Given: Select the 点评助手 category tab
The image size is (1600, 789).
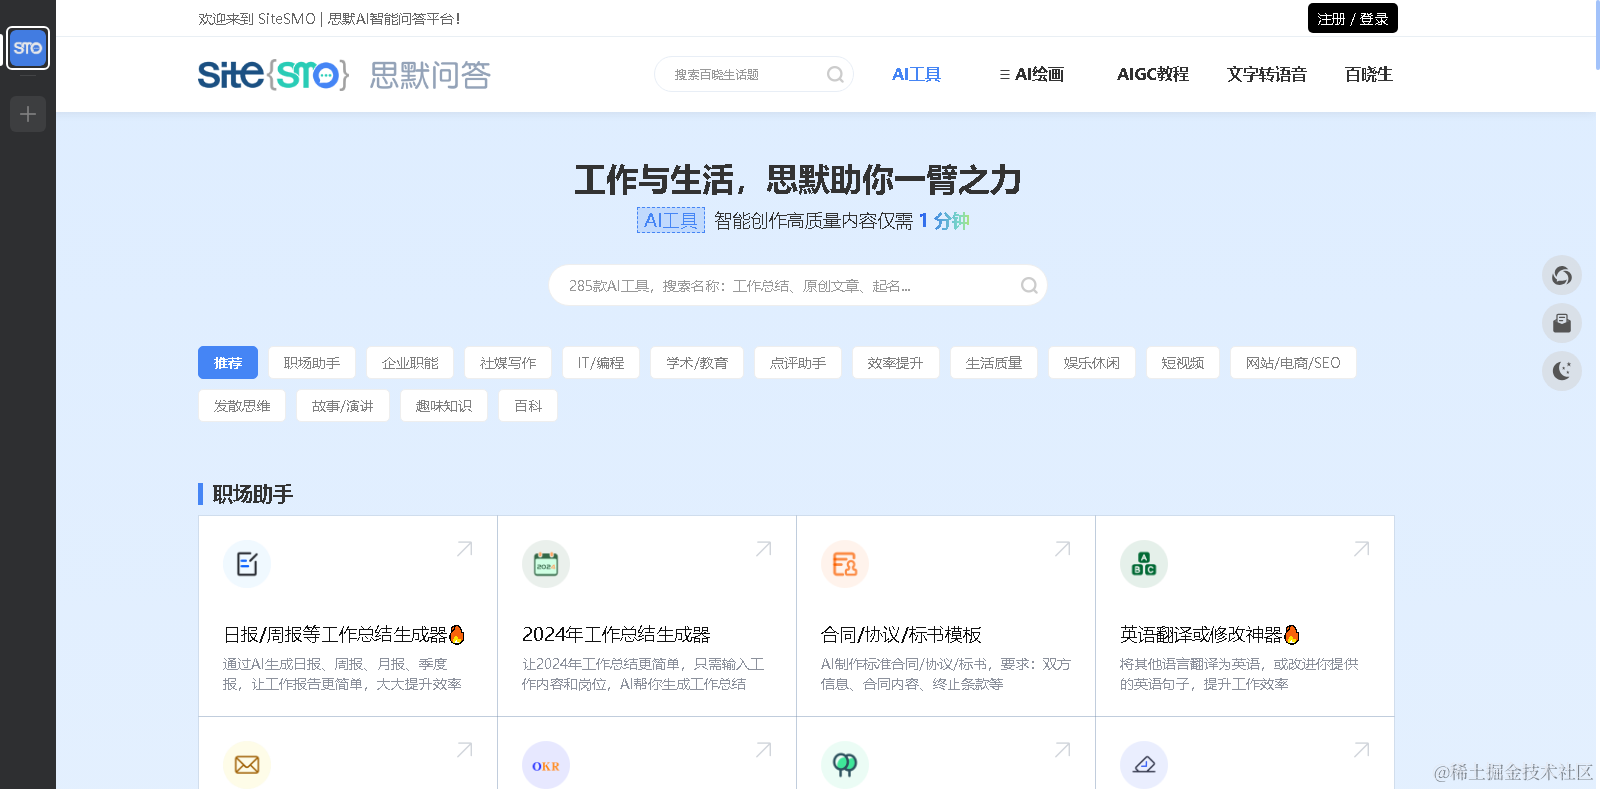Looking at the screenshot, I should 798,363.
